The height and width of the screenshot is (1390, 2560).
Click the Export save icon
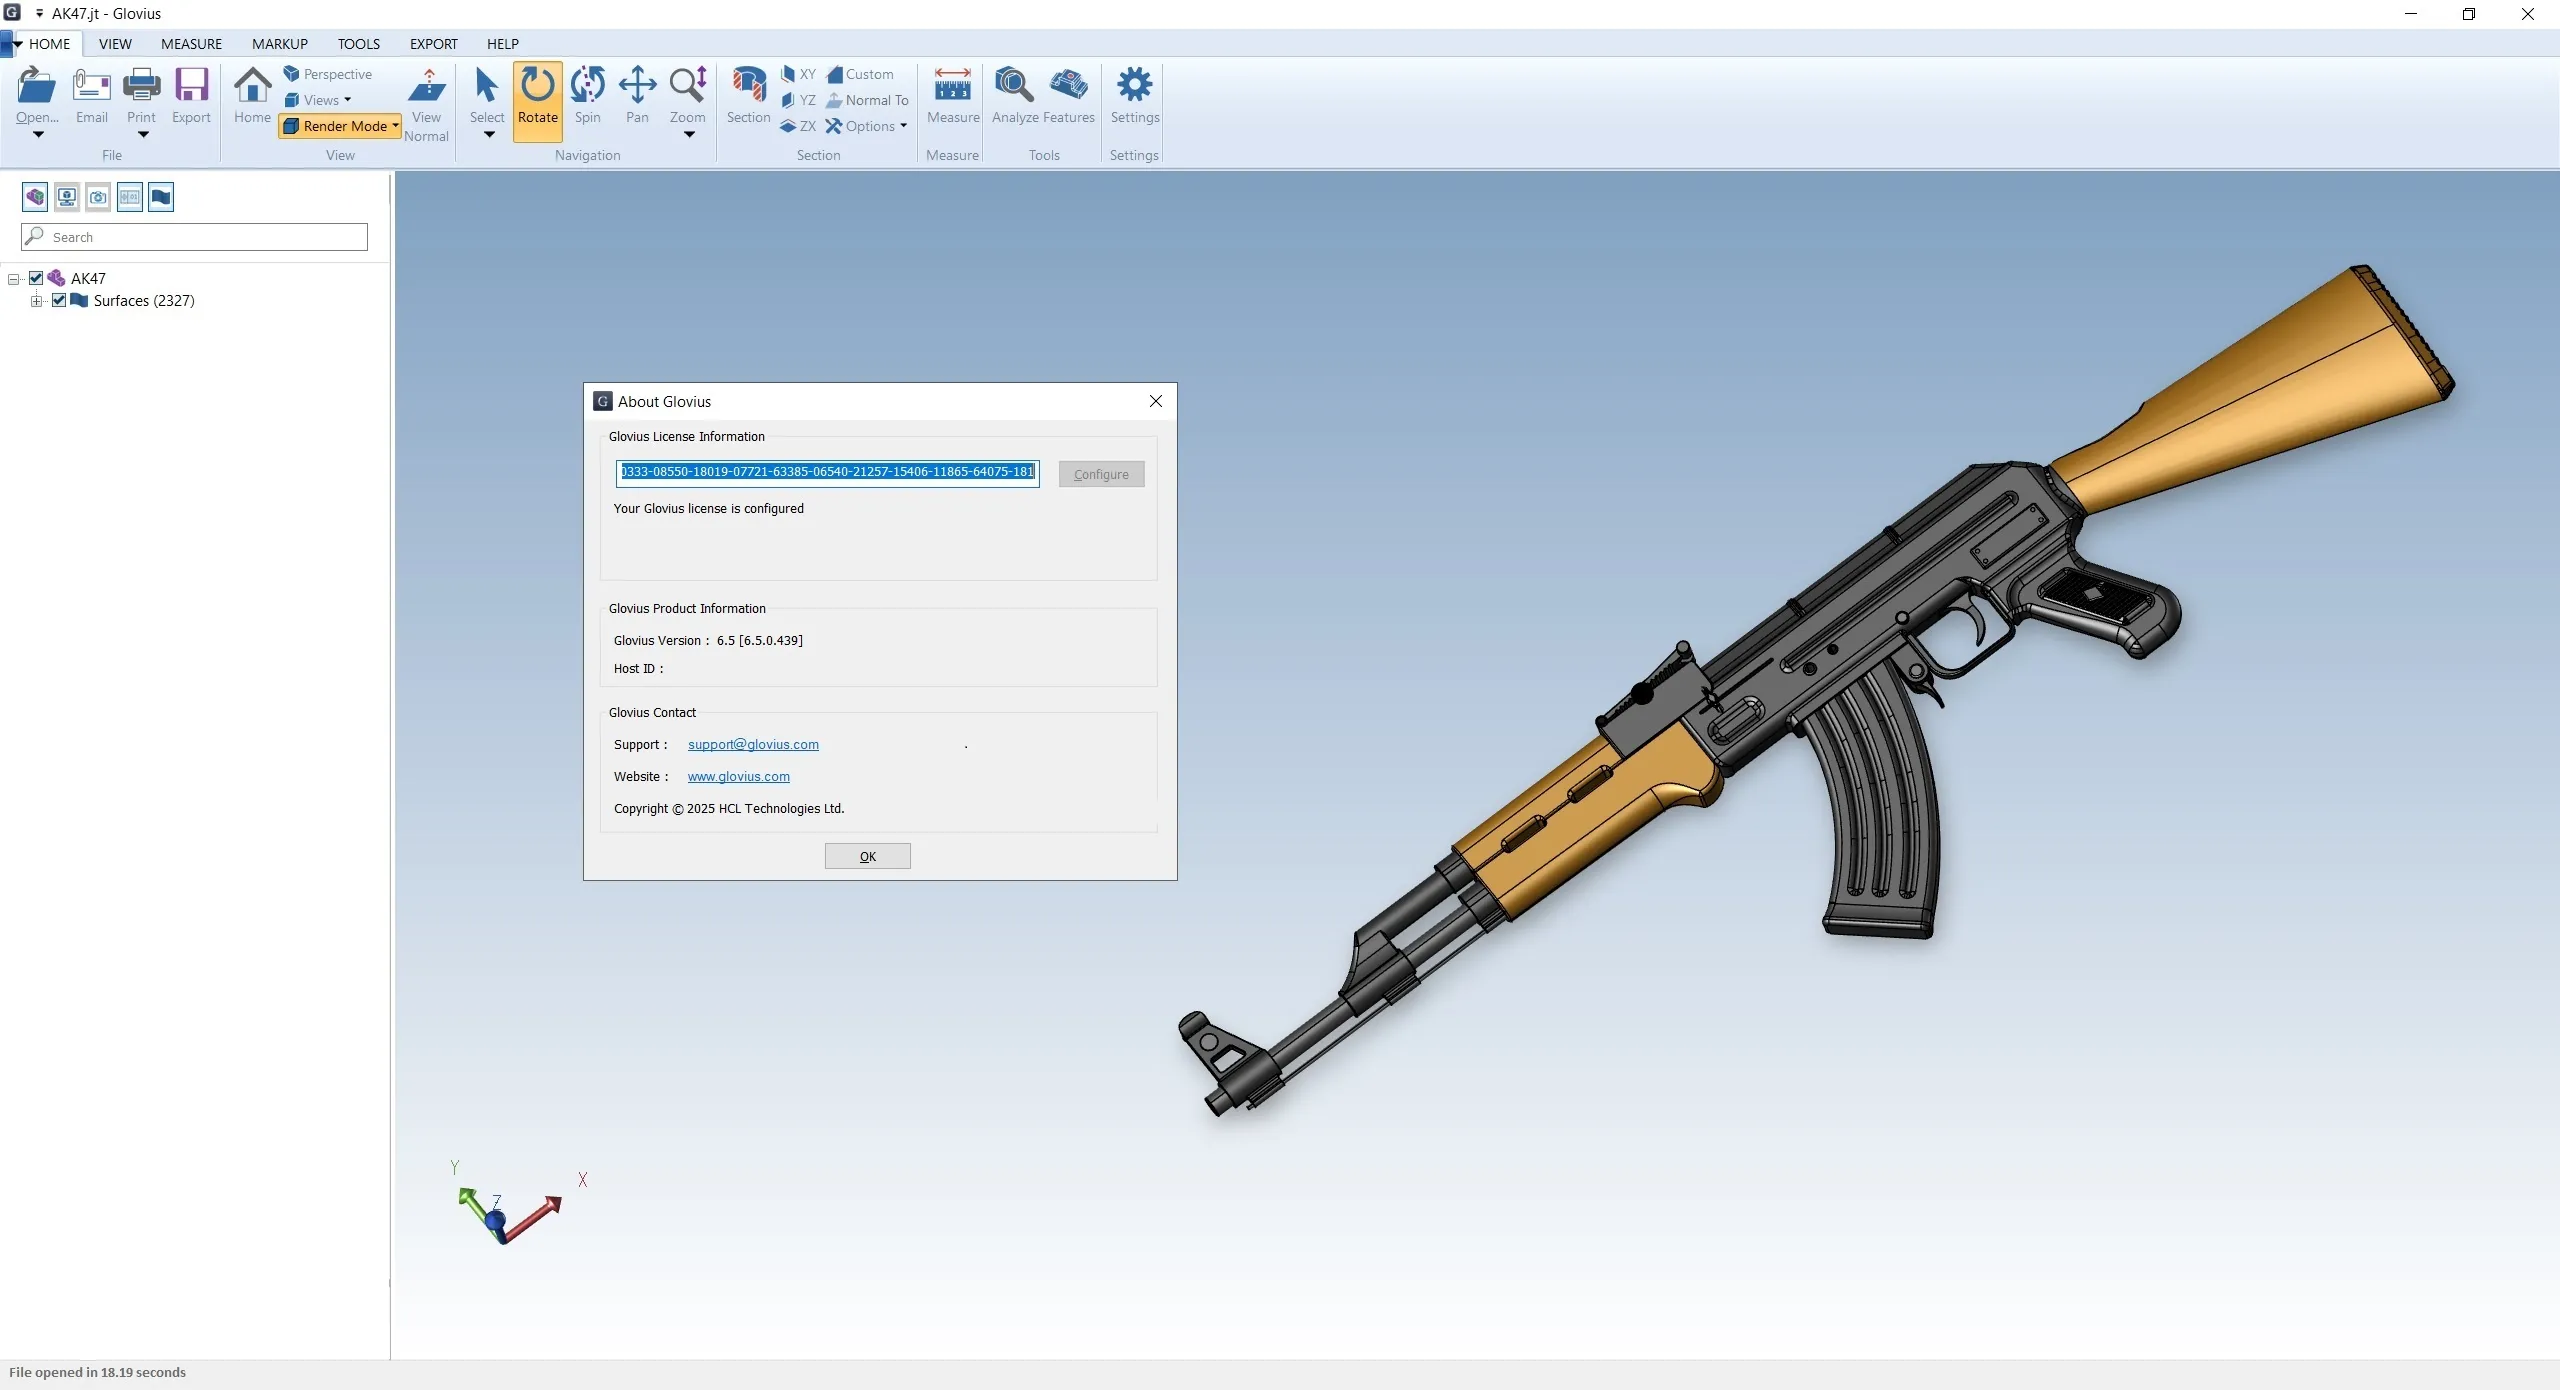tap(191, 86)
